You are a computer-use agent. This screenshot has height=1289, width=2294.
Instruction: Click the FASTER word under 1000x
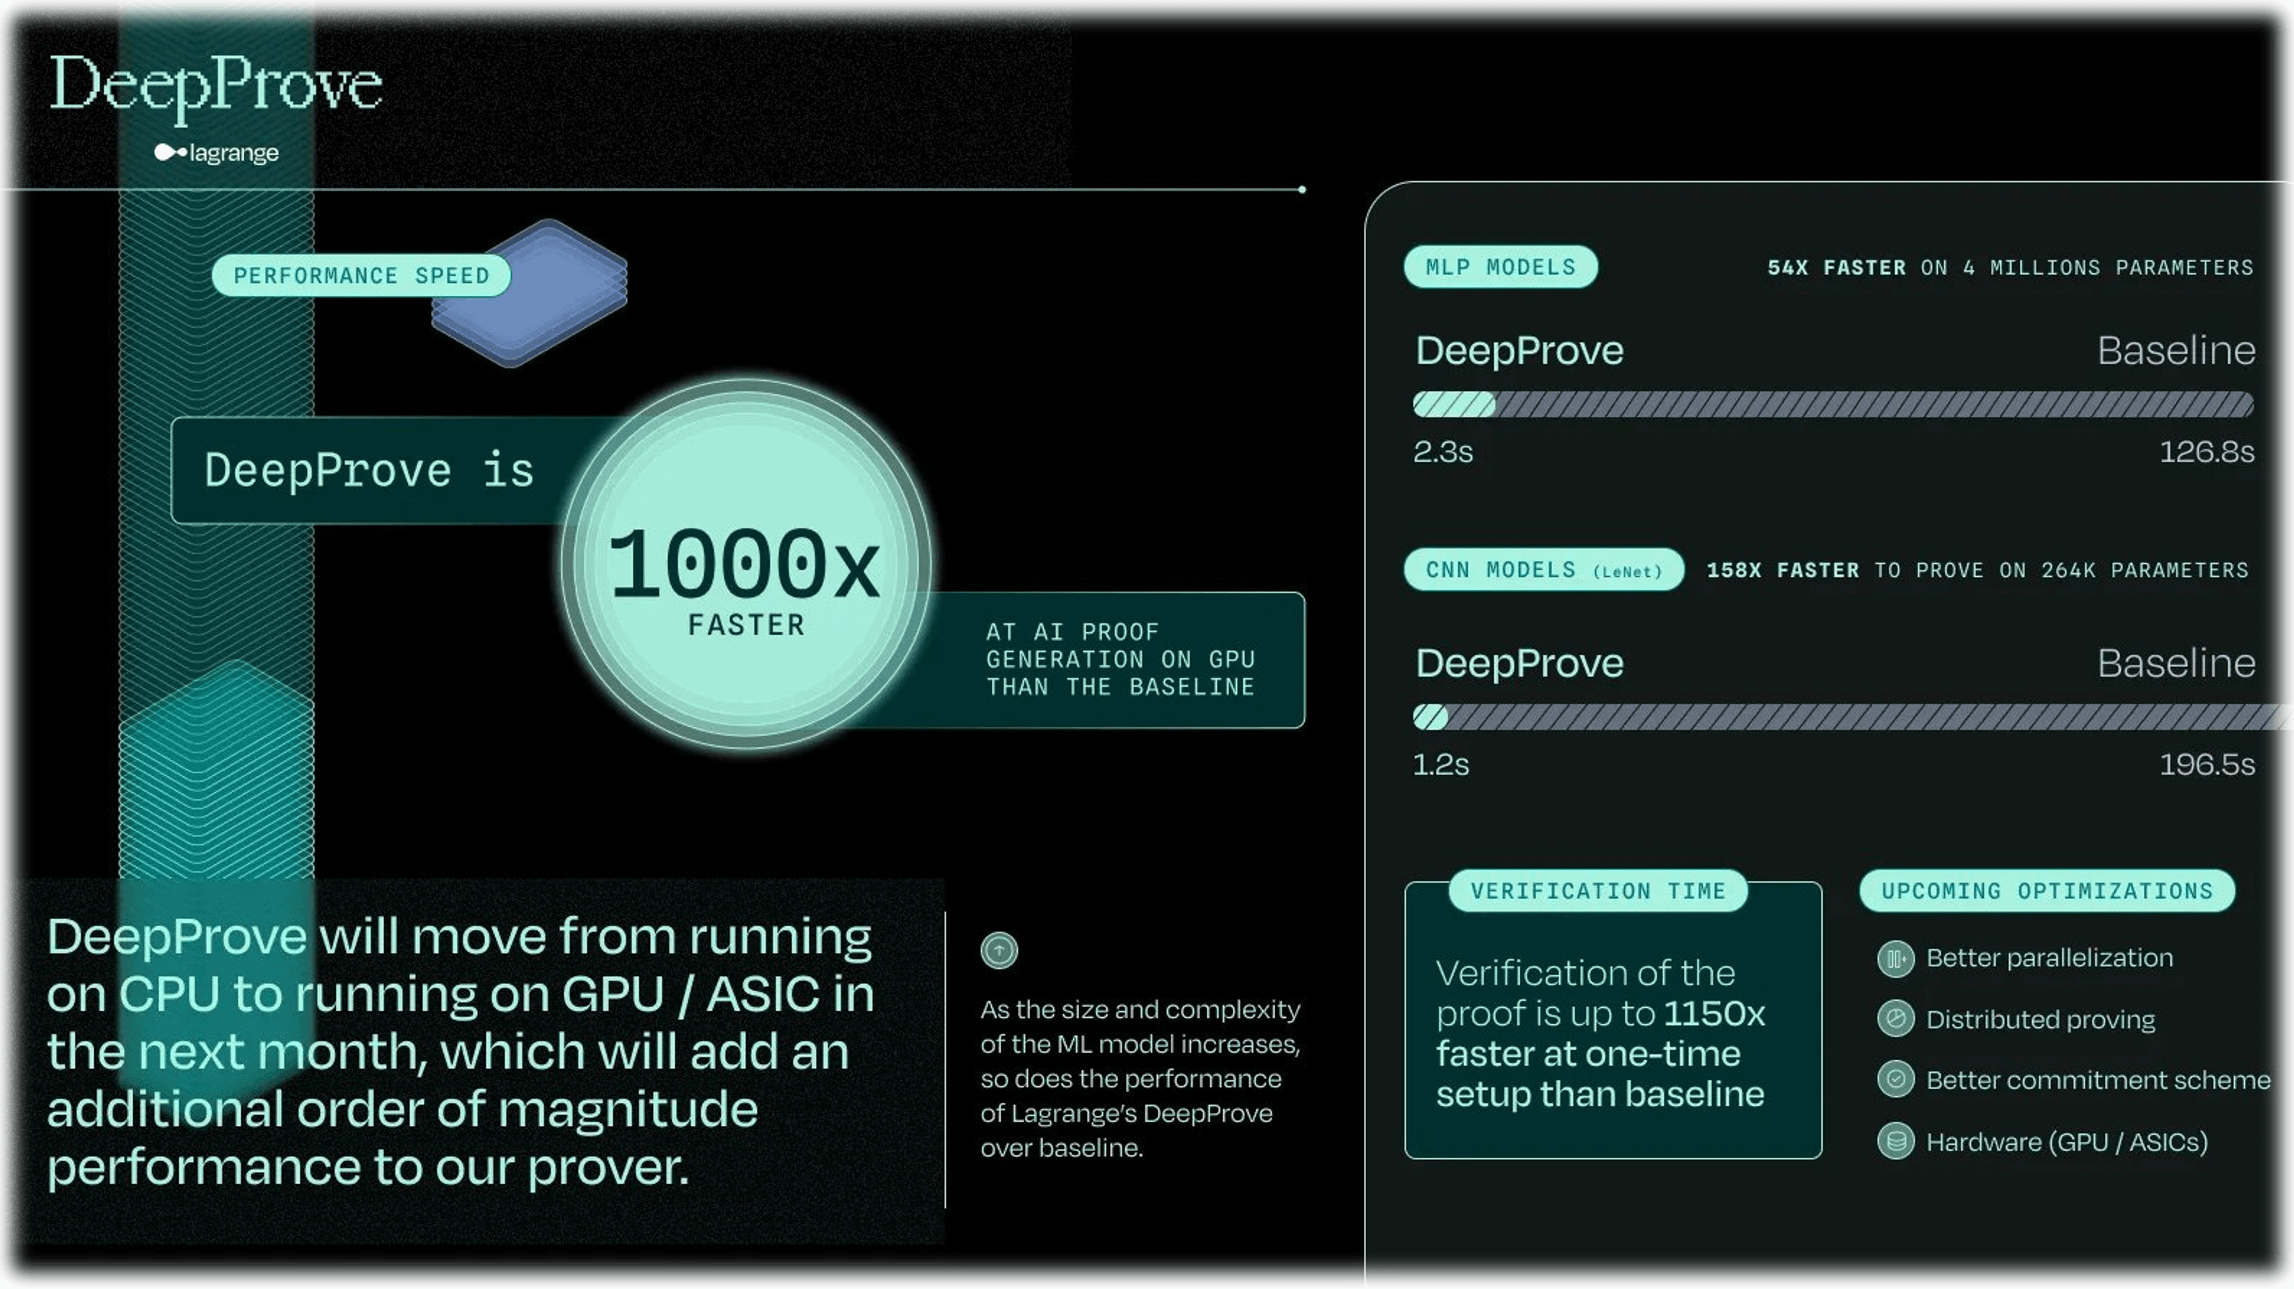[x=746, y=625]
